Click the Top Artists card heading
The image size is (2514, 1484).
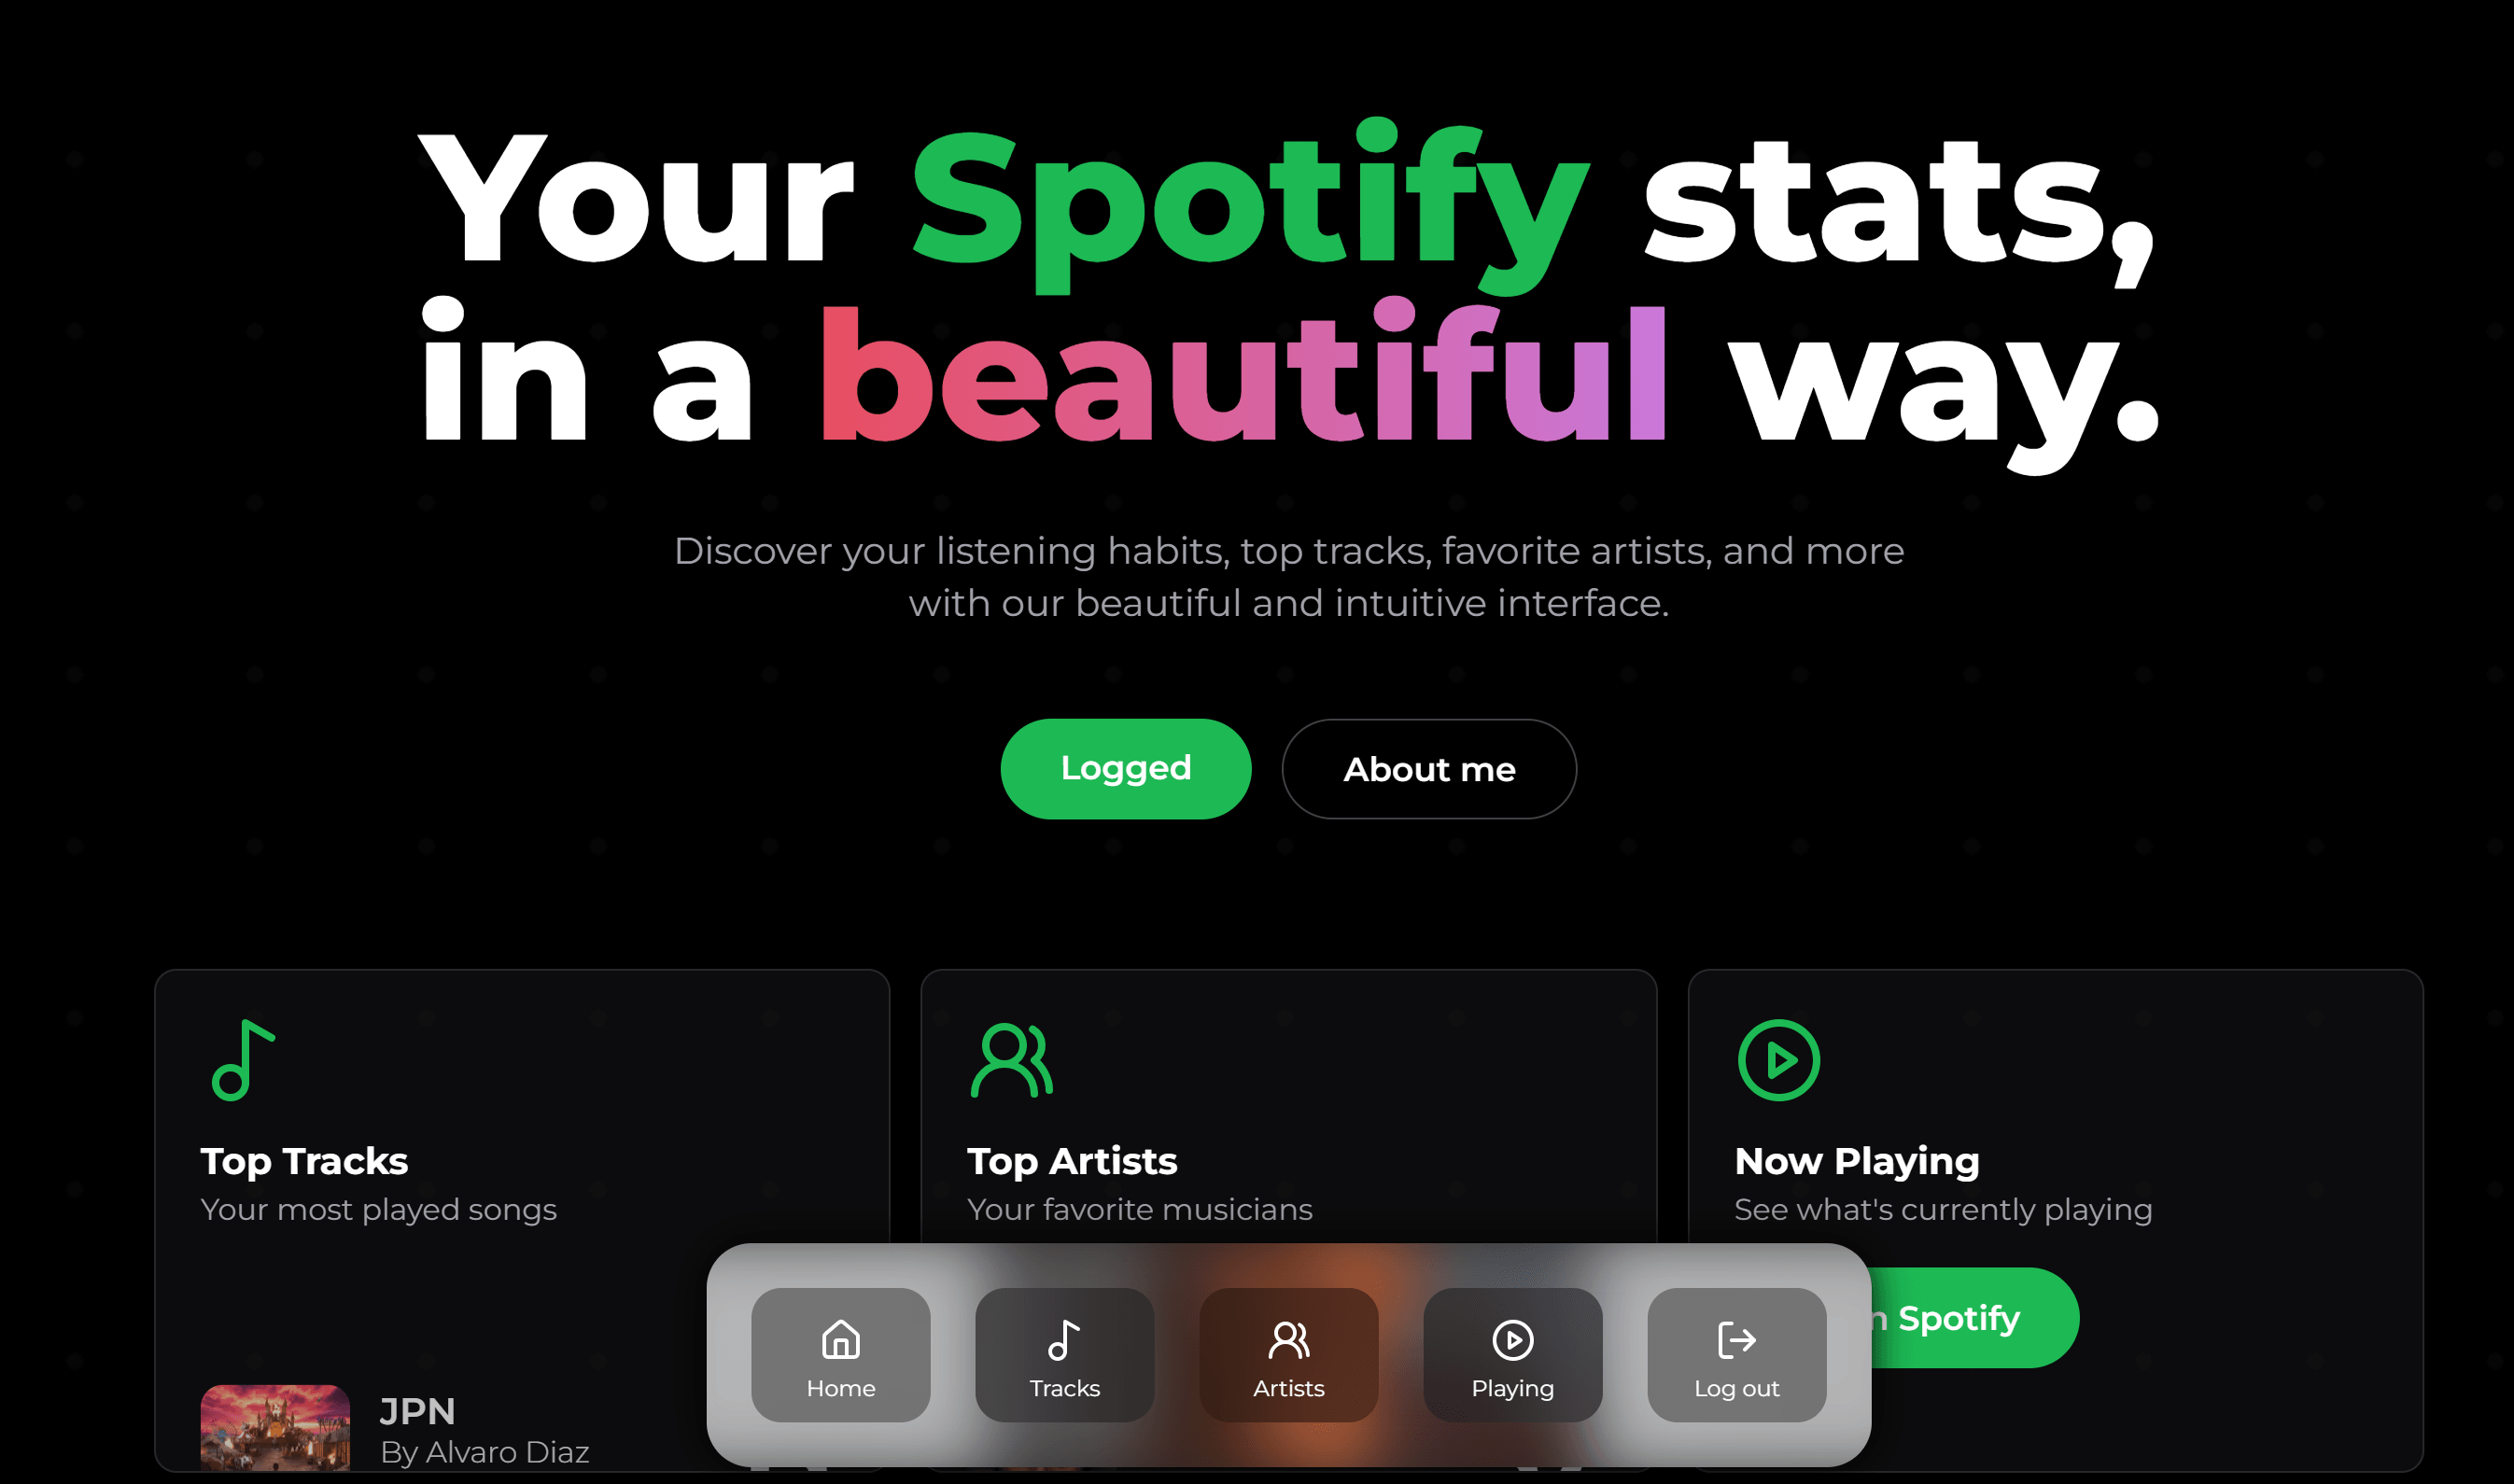1072,1161
